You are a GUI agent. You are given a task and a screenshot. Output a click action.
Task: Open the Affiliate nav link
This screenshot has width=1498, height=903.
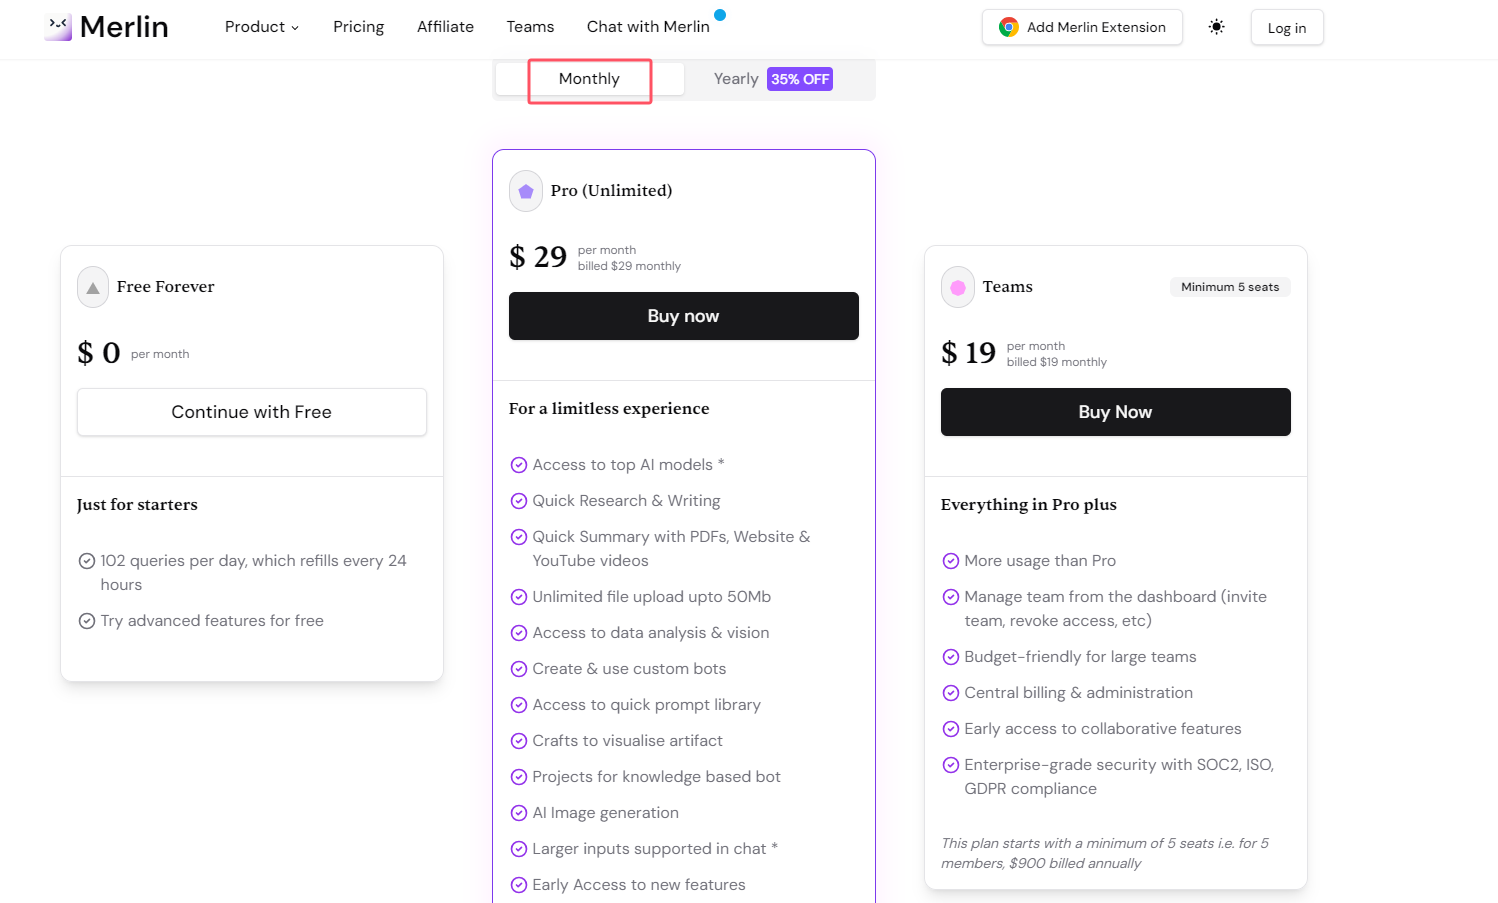tap(445, 27)
